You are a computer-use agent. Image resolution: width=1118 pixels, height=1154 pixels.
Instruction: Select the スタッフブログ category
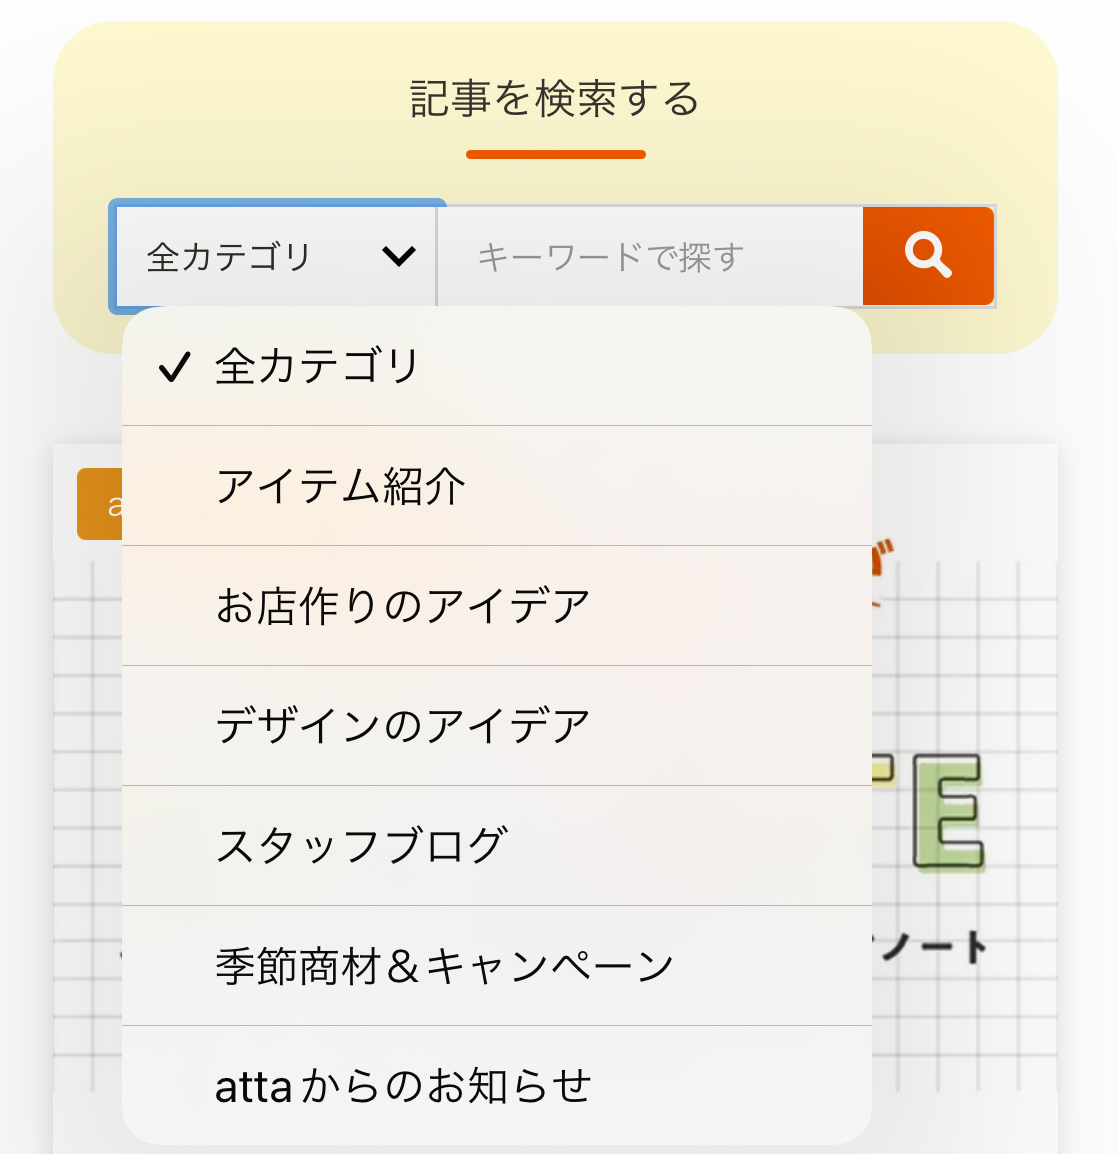pyautogui.click(x=497, y=846)
